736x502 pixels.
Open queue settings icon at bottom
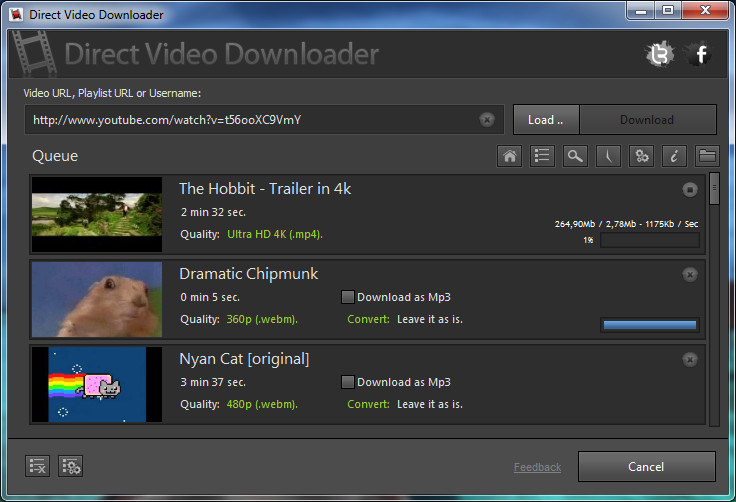tap(70, 466)
